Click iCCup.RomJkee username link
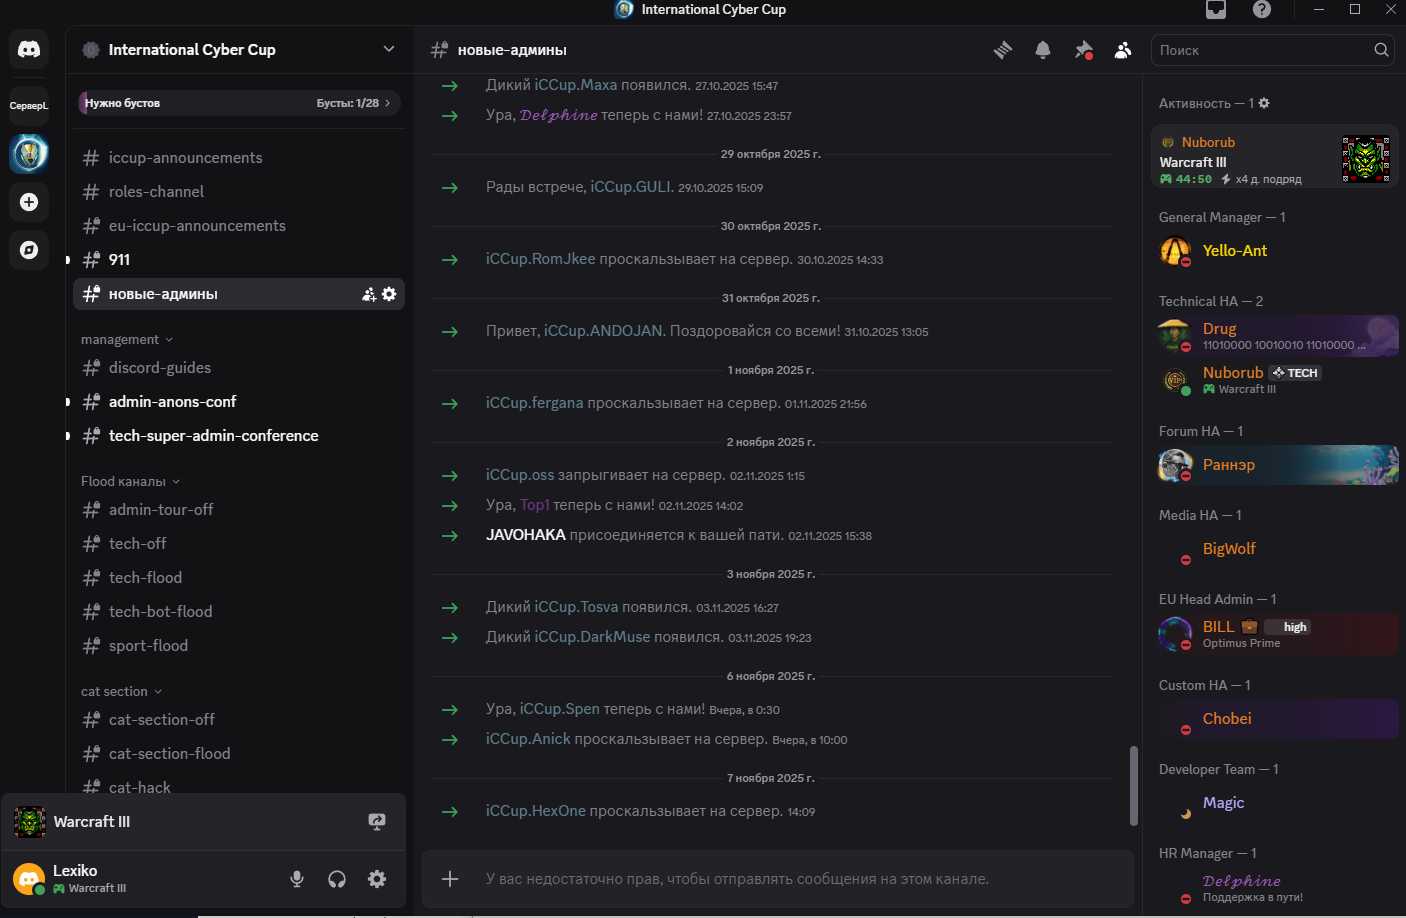The image size is (1406, 918). 541,259
